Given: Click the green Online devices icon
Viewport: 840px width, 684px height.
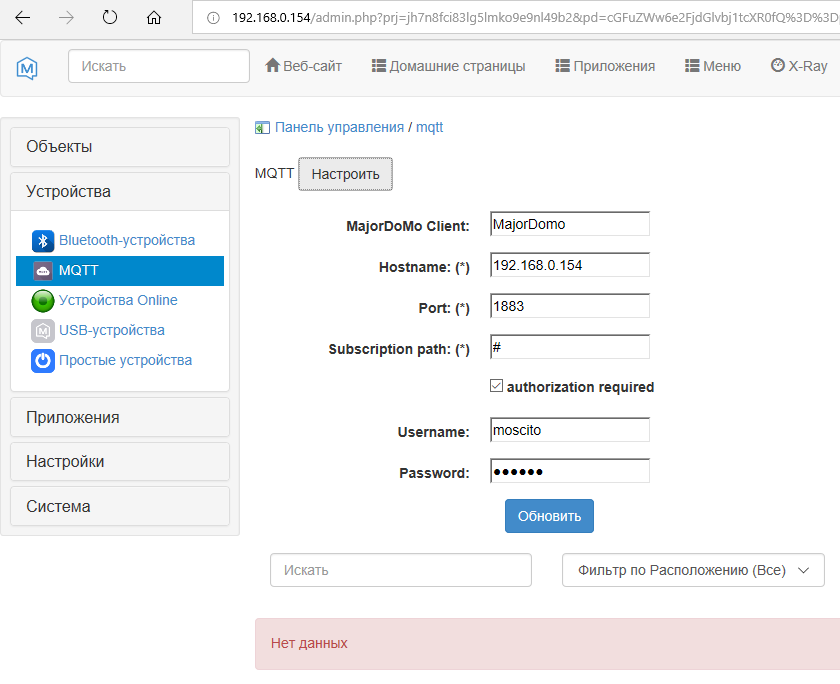Looking at the screenshot, I should pos(42,301).
